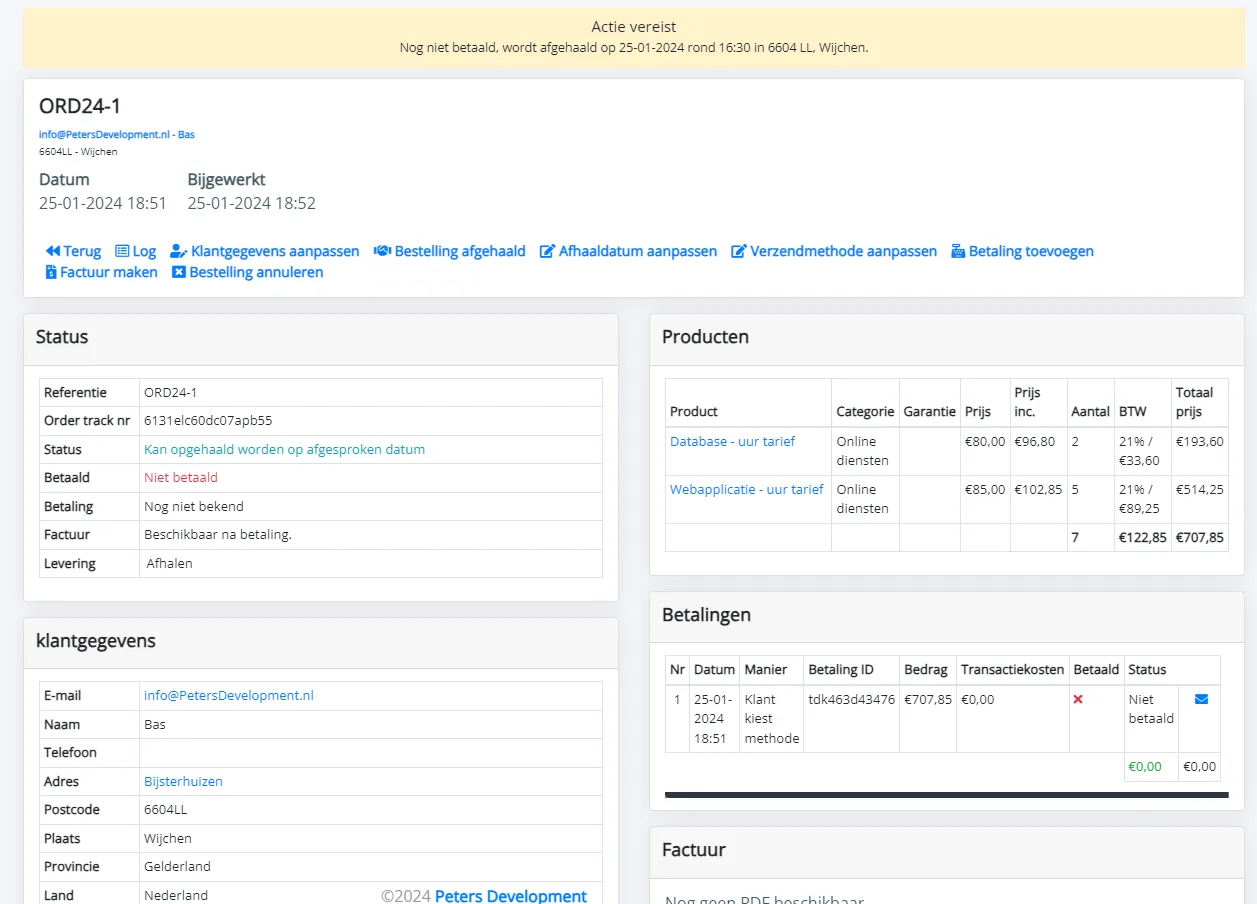
Task: Select the Klantgegevens aanpassen person-edit icon
Action: coord(178,251)
